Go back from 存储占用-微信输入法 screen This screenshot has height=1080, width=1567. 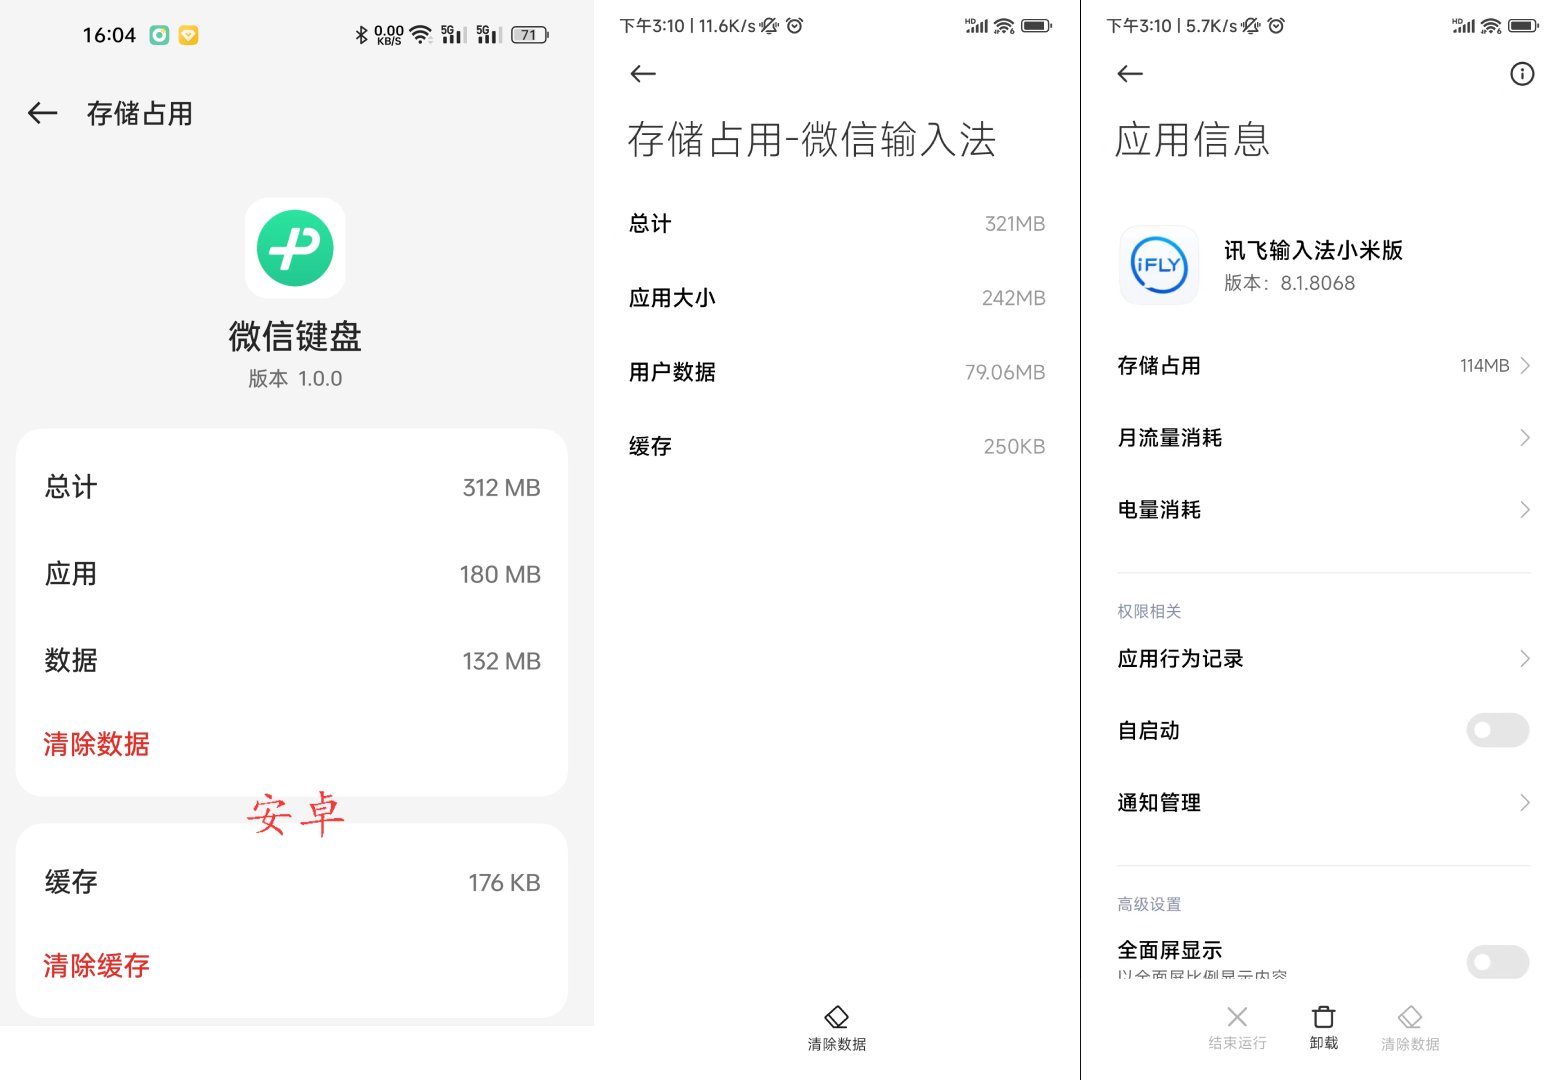[x=643, y=74]
